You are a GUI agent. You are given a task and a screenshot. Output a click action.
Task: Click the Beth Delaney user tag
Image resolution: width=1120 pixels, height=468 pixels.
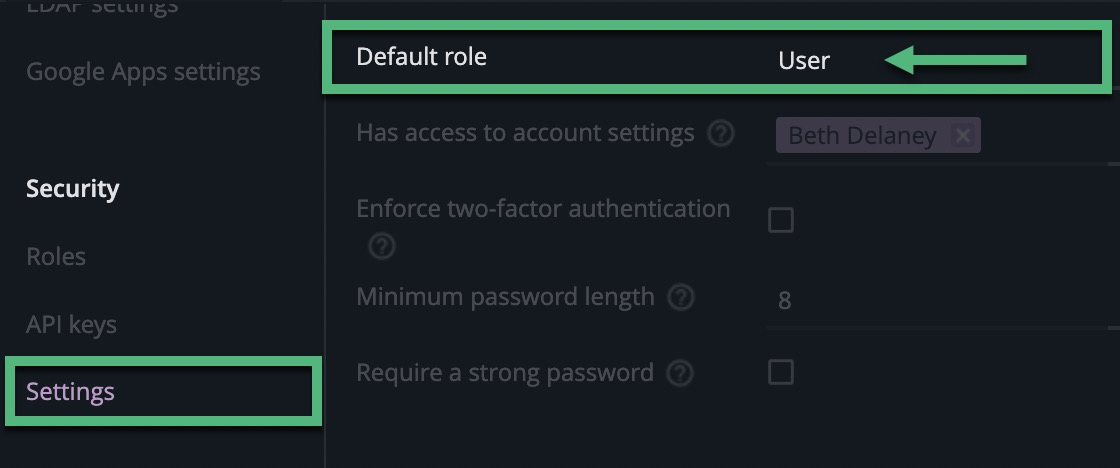[862, 136]
